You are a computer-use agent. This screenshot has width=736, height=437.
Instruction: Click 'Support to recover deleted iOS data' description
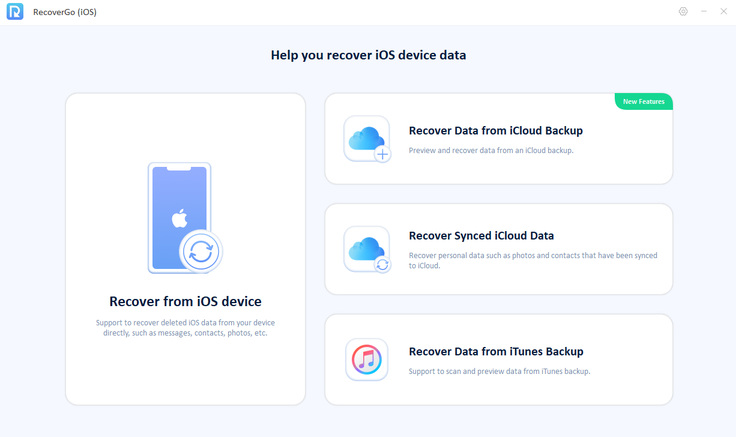coord(185,328)
